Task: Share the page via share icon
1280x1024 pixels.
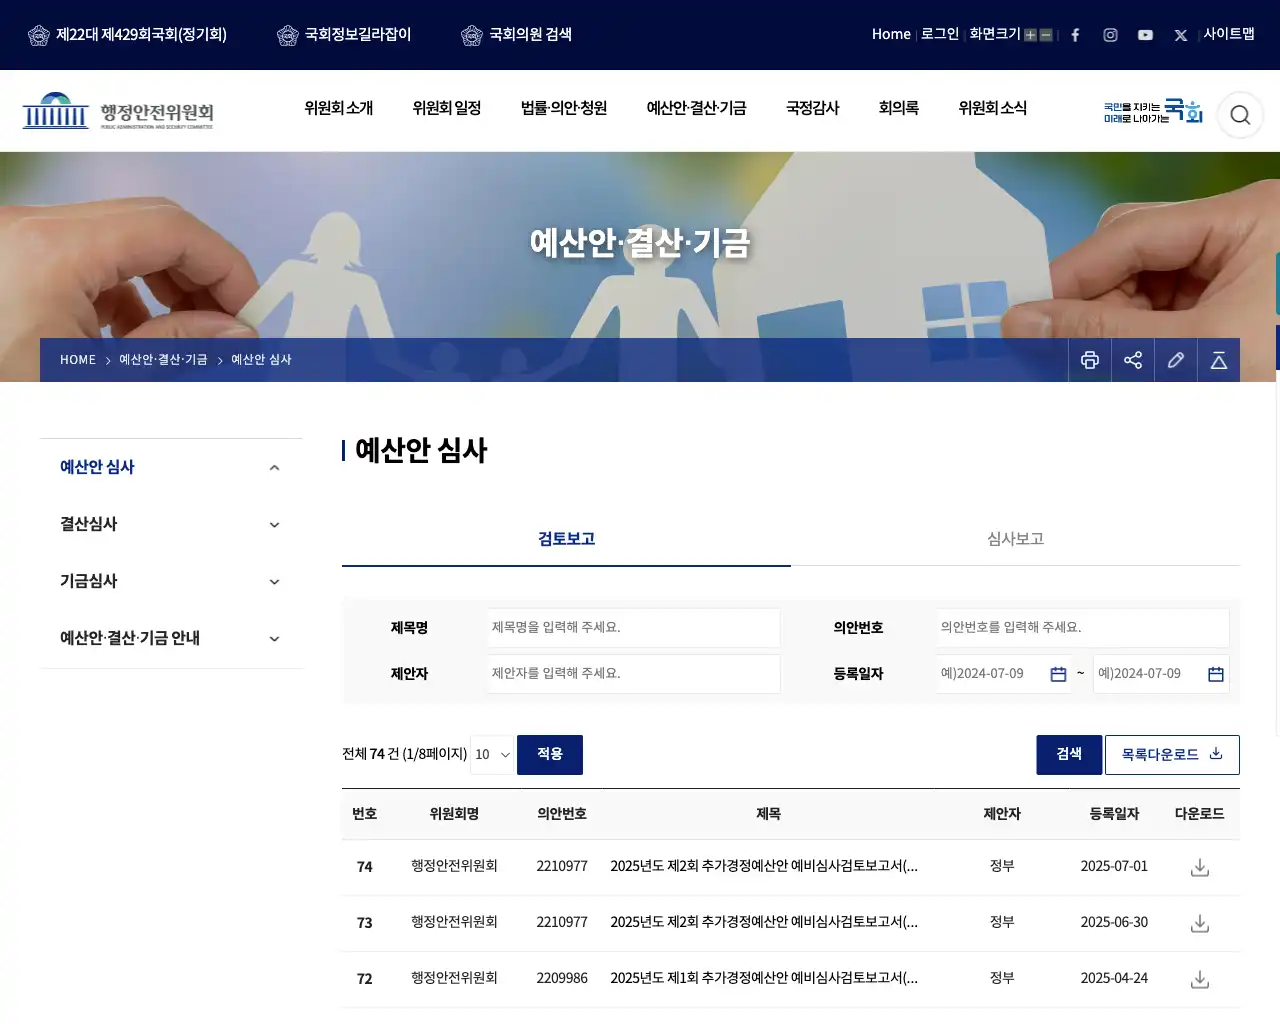Action: 1133,360
